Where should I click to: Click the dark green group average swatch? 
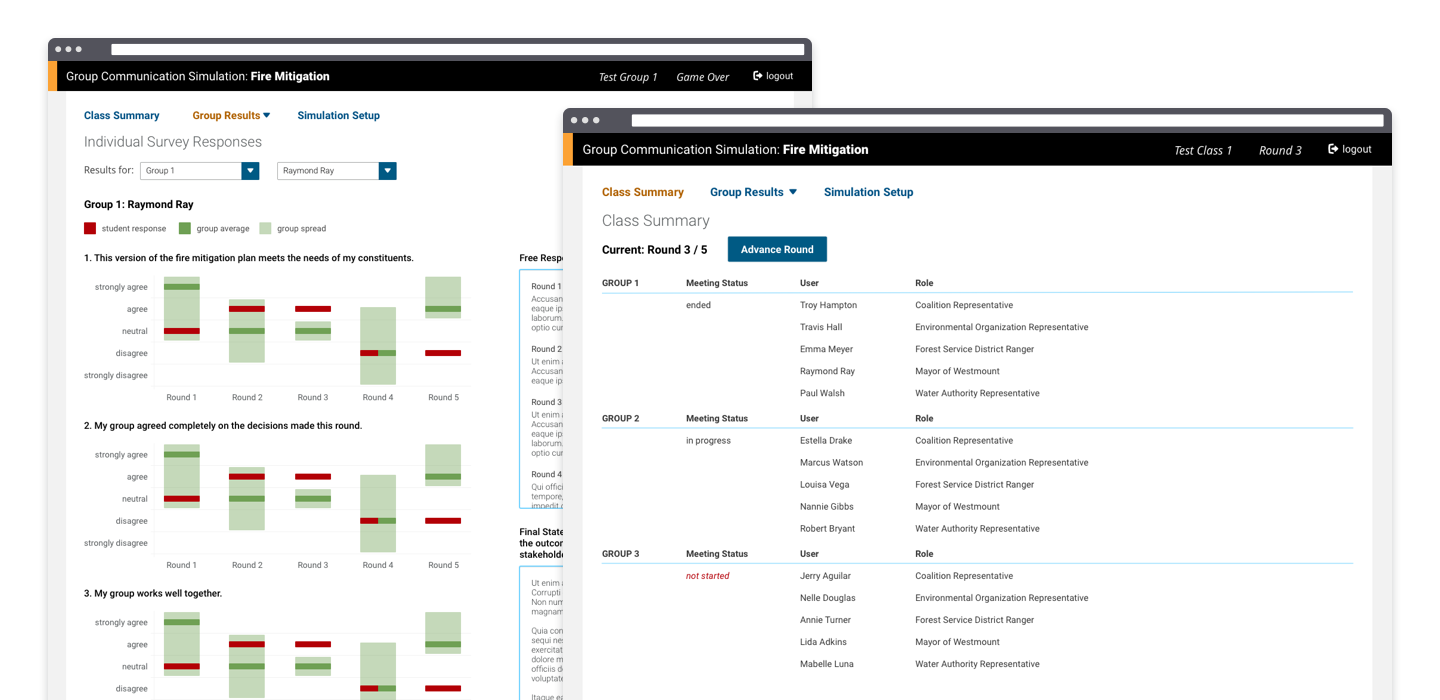(x=185, y=229)
